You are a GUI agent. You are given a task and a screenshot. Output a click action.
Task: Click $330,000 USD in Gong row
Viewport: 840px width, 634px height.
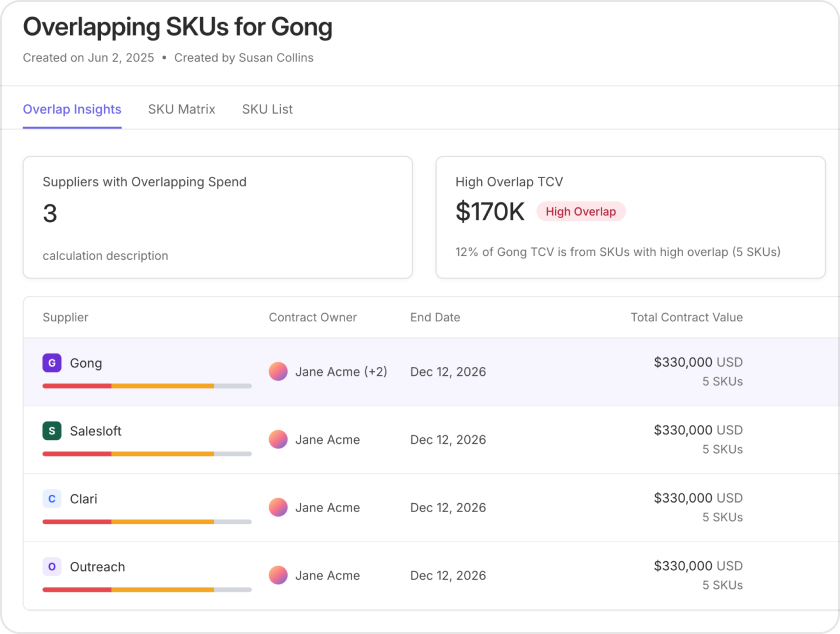pyautogui.click(x=698, y=362)
